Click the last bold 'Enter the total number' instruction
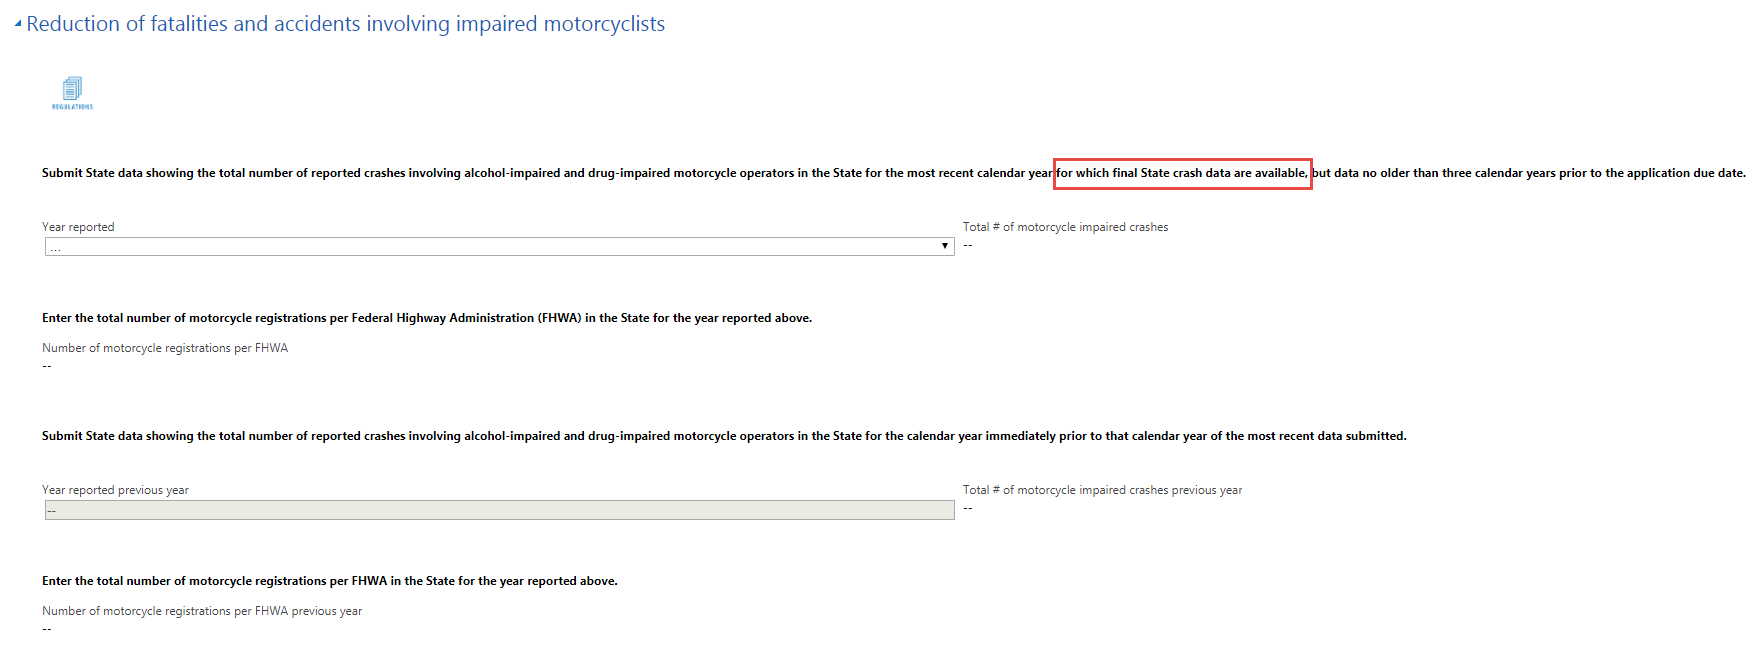 point(330,581)
